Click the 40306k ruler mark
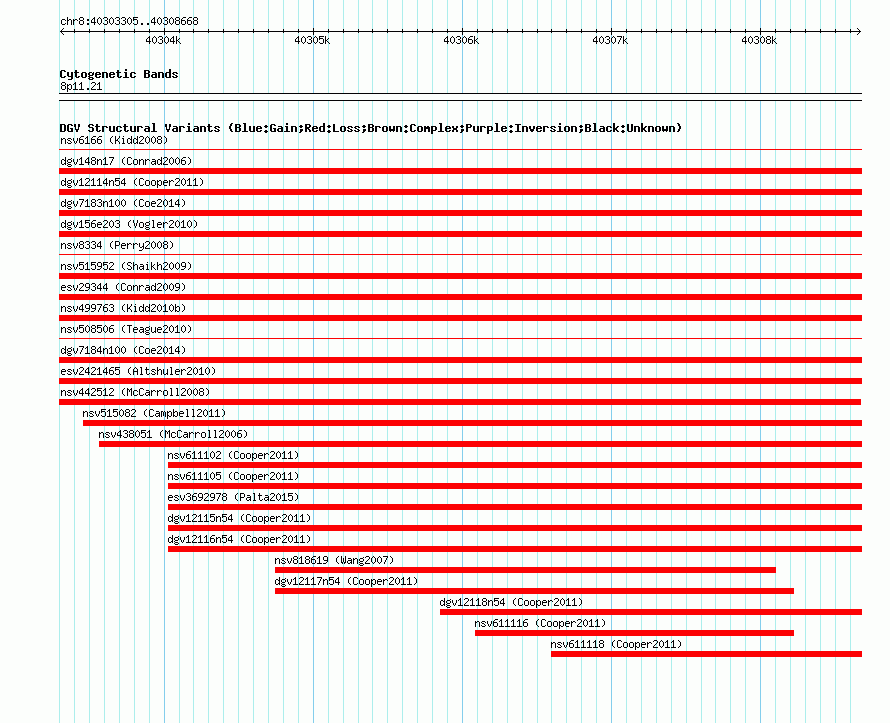Viewport: 890px width, 723px height. coord(461,40)
